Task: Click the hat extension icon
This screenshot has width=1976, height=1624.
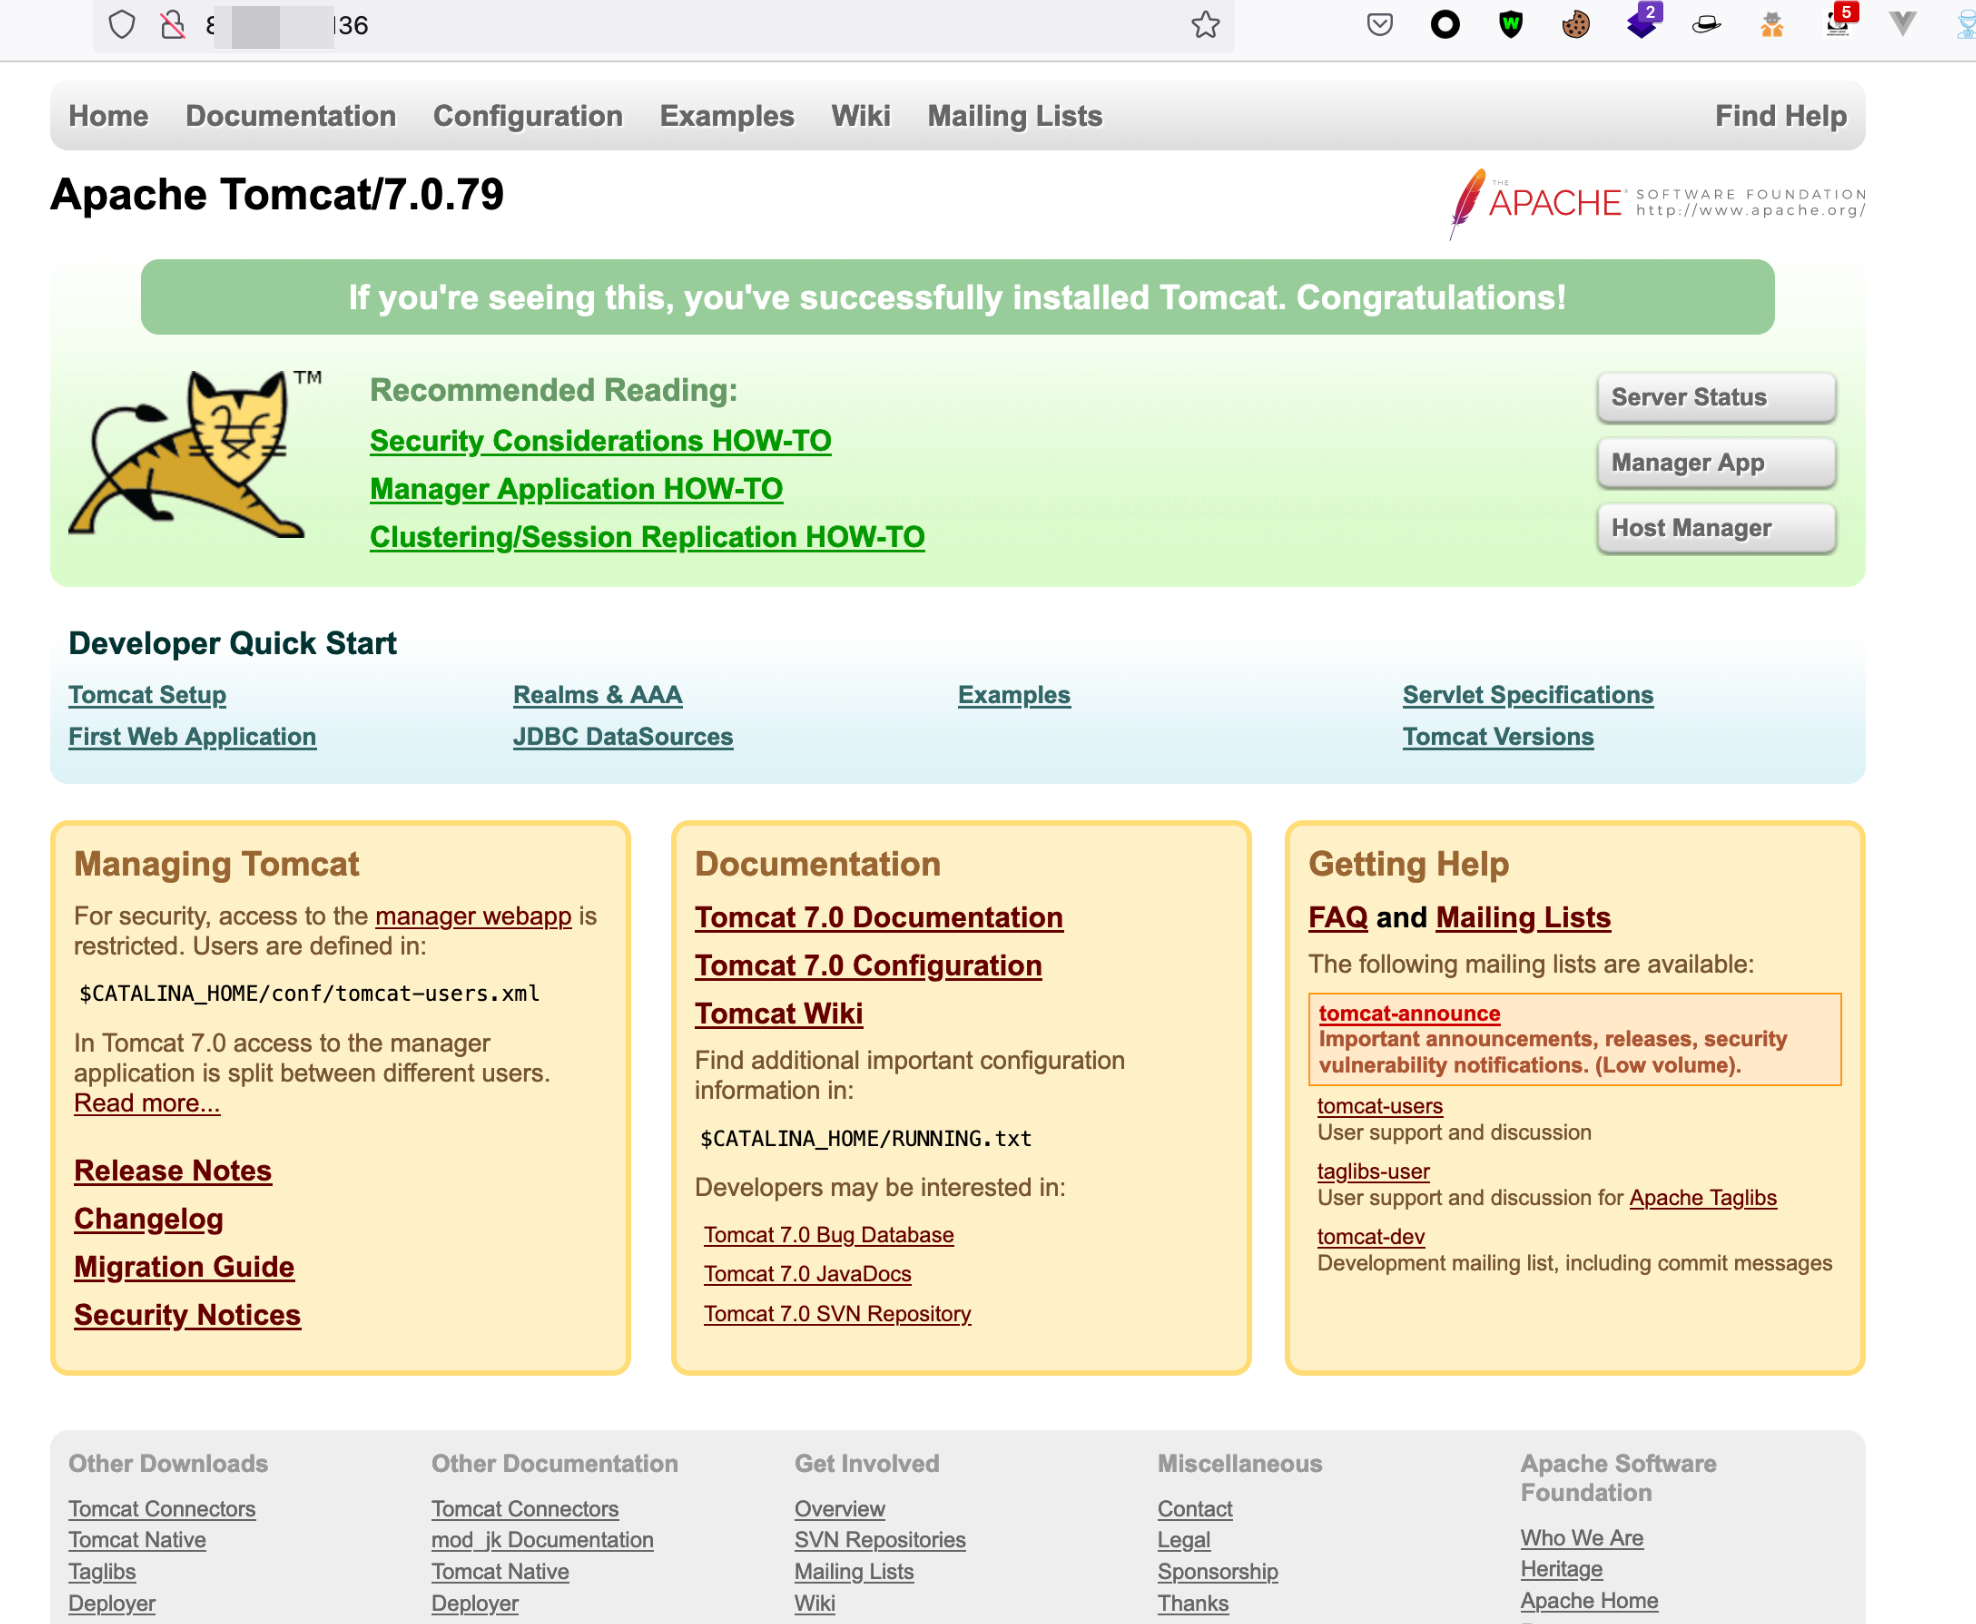Action: tap(1706, 24)
